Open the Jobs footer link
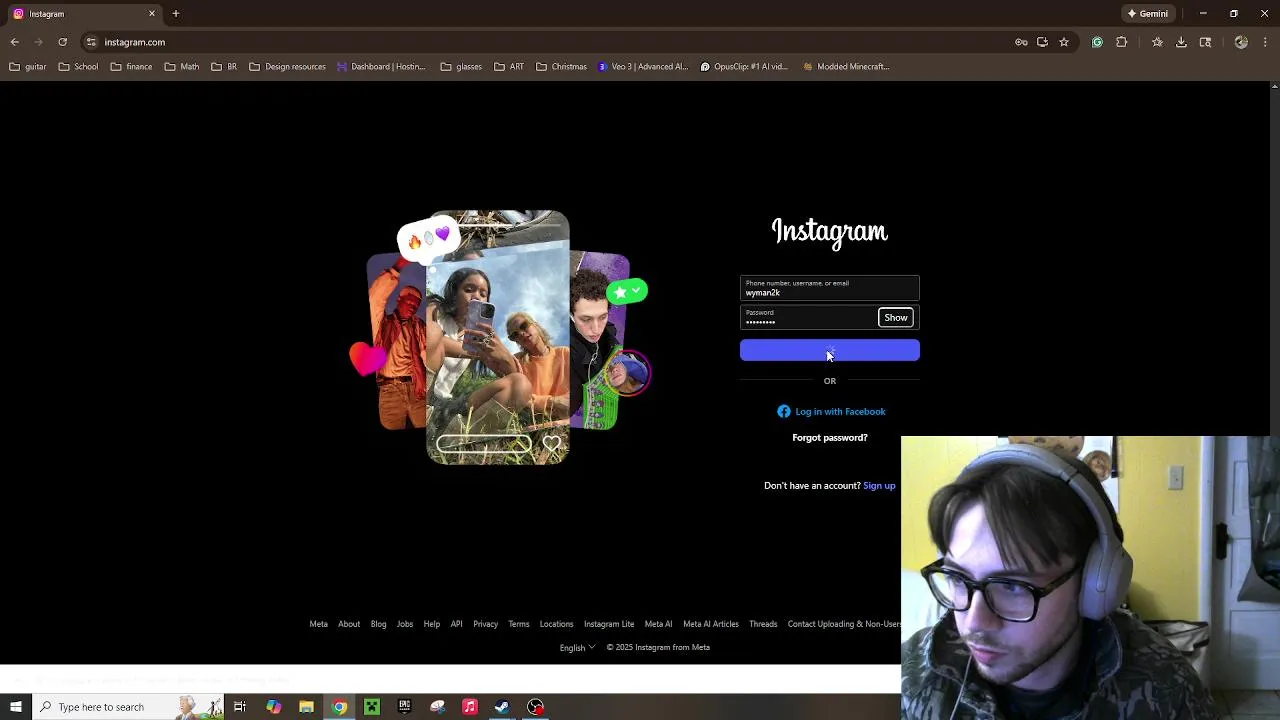Viewport: 1280px width, 720px height. 404,624
